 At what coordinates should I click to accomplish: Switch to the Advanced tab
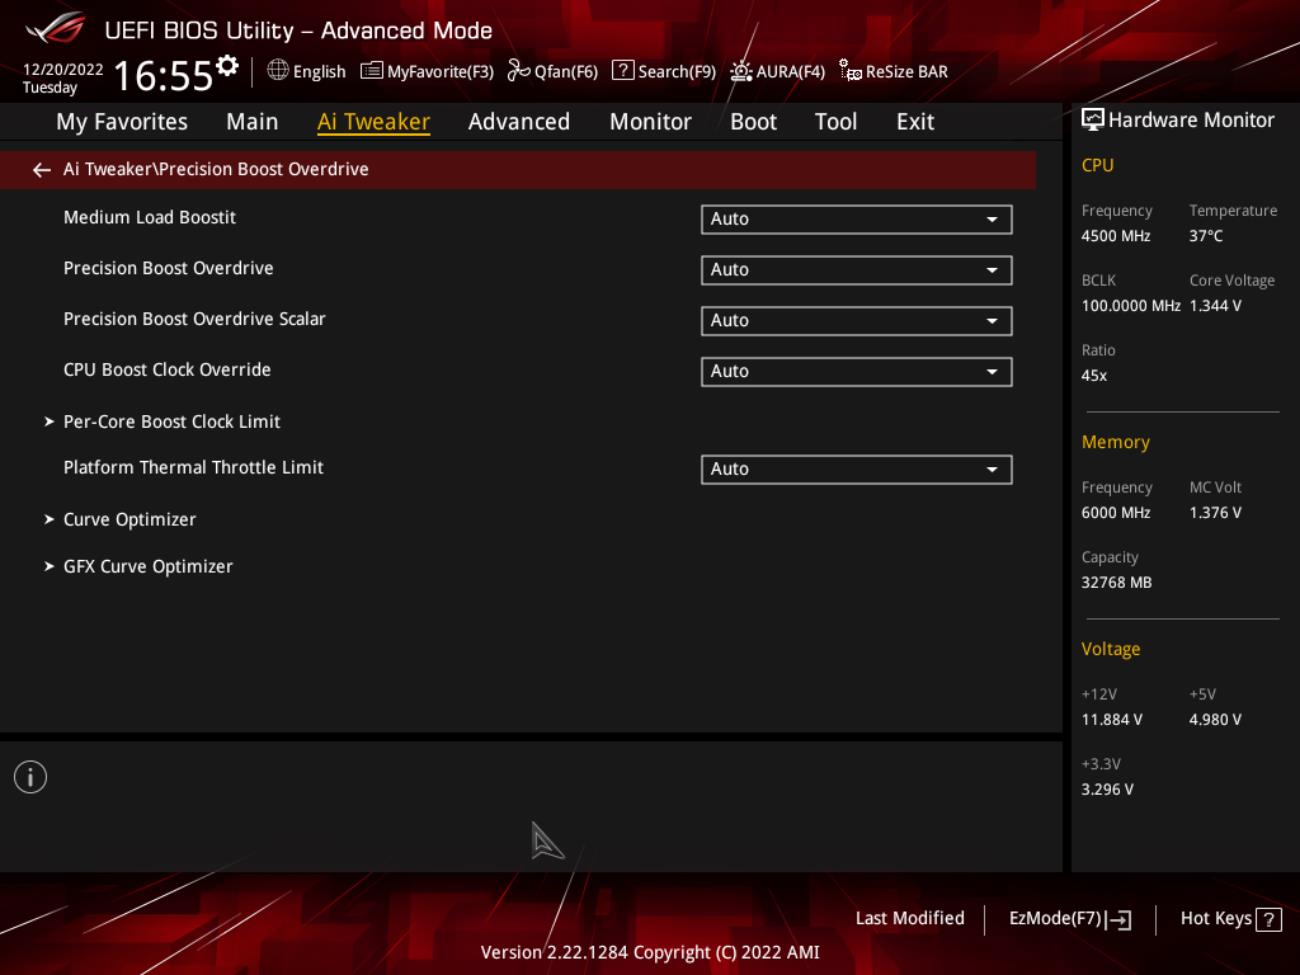point(519,122)
